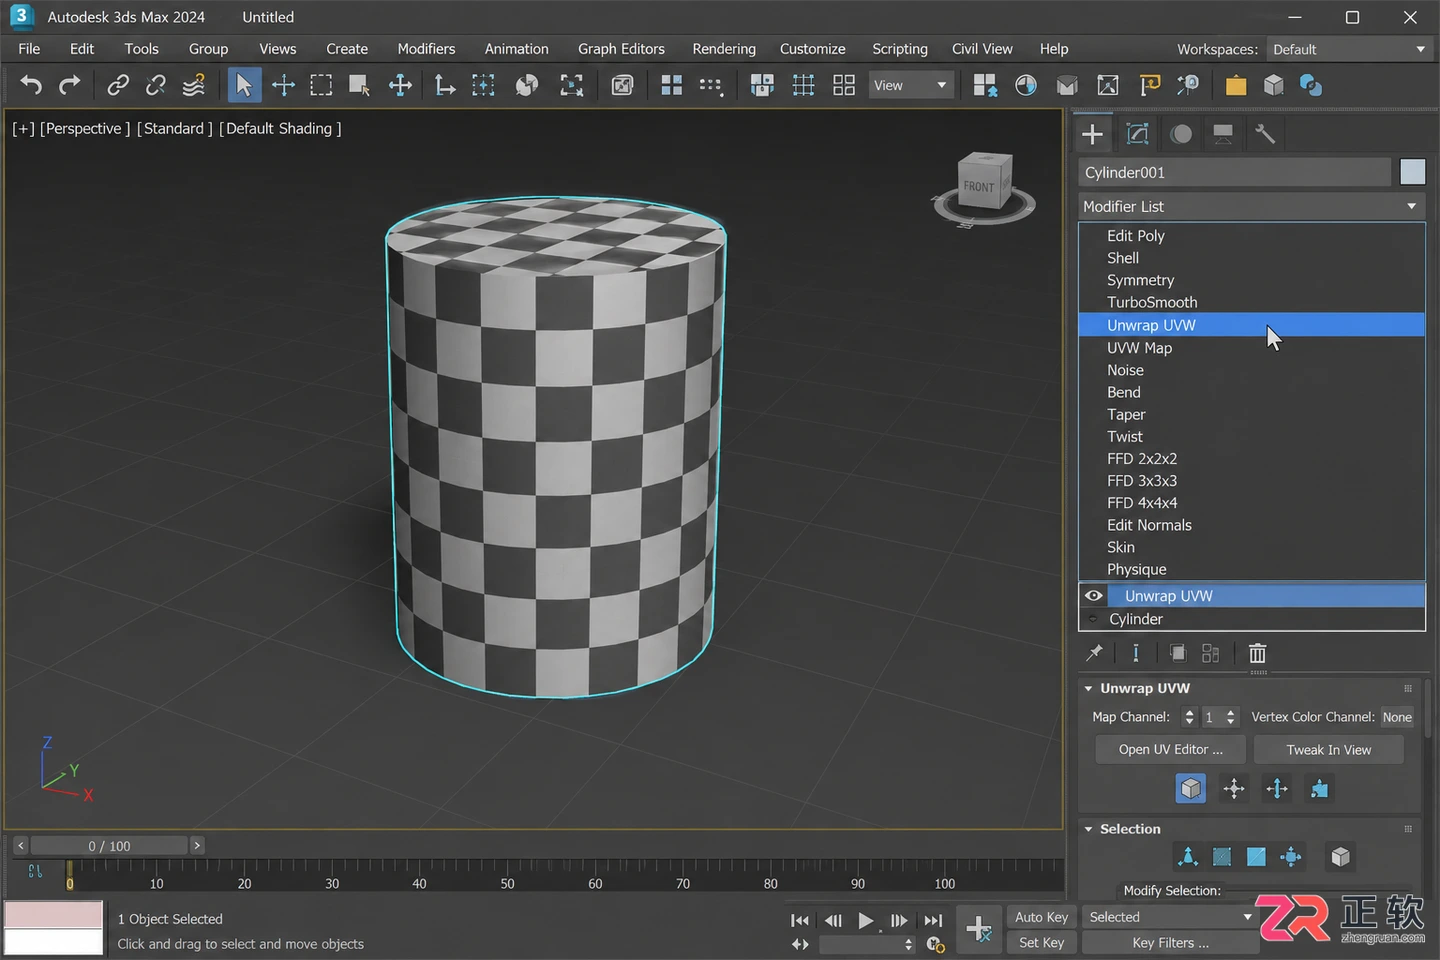Select Vertex sub-object mode icon

(1188, 857)
